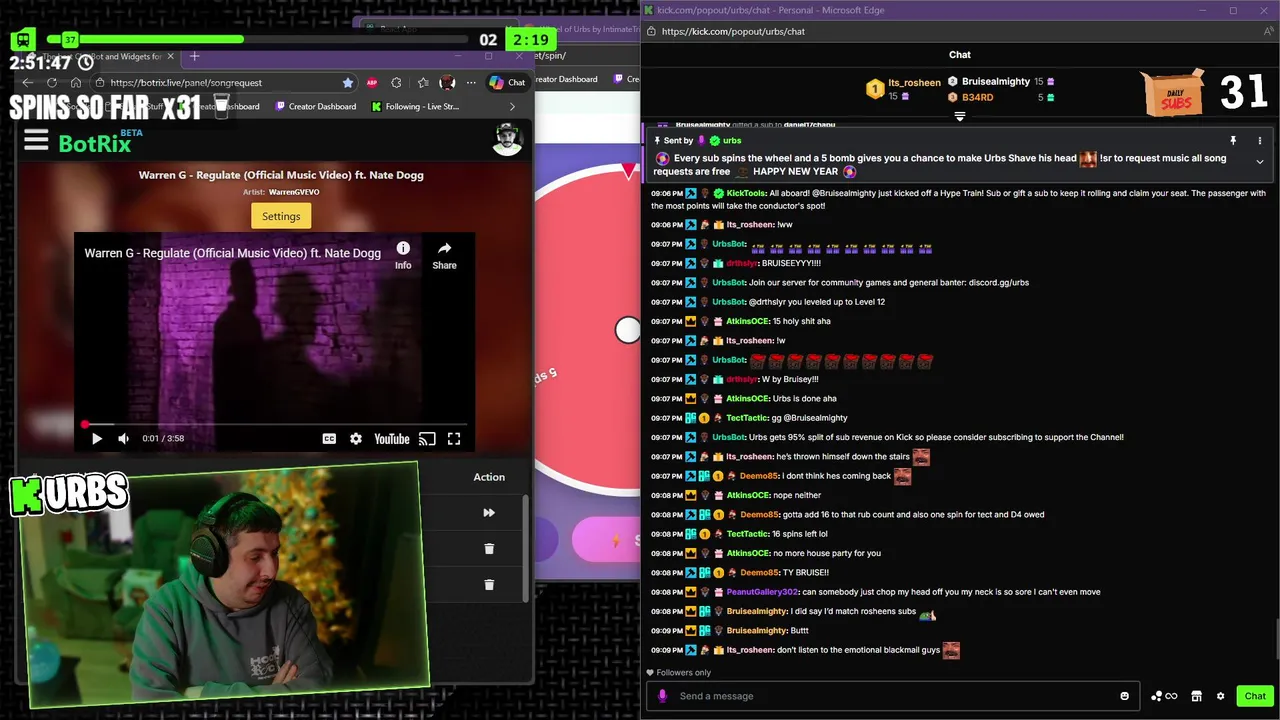
Task: Enter fullscreen on the YouTube player
Action: pos(454,438)
